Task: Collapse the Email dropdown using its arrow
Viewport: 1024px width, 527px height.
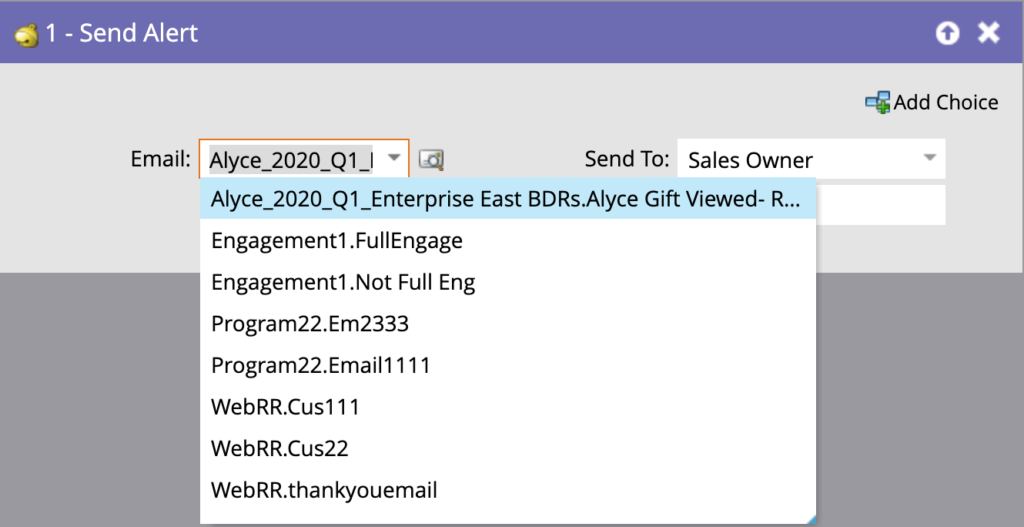Action: click(394, 158)
